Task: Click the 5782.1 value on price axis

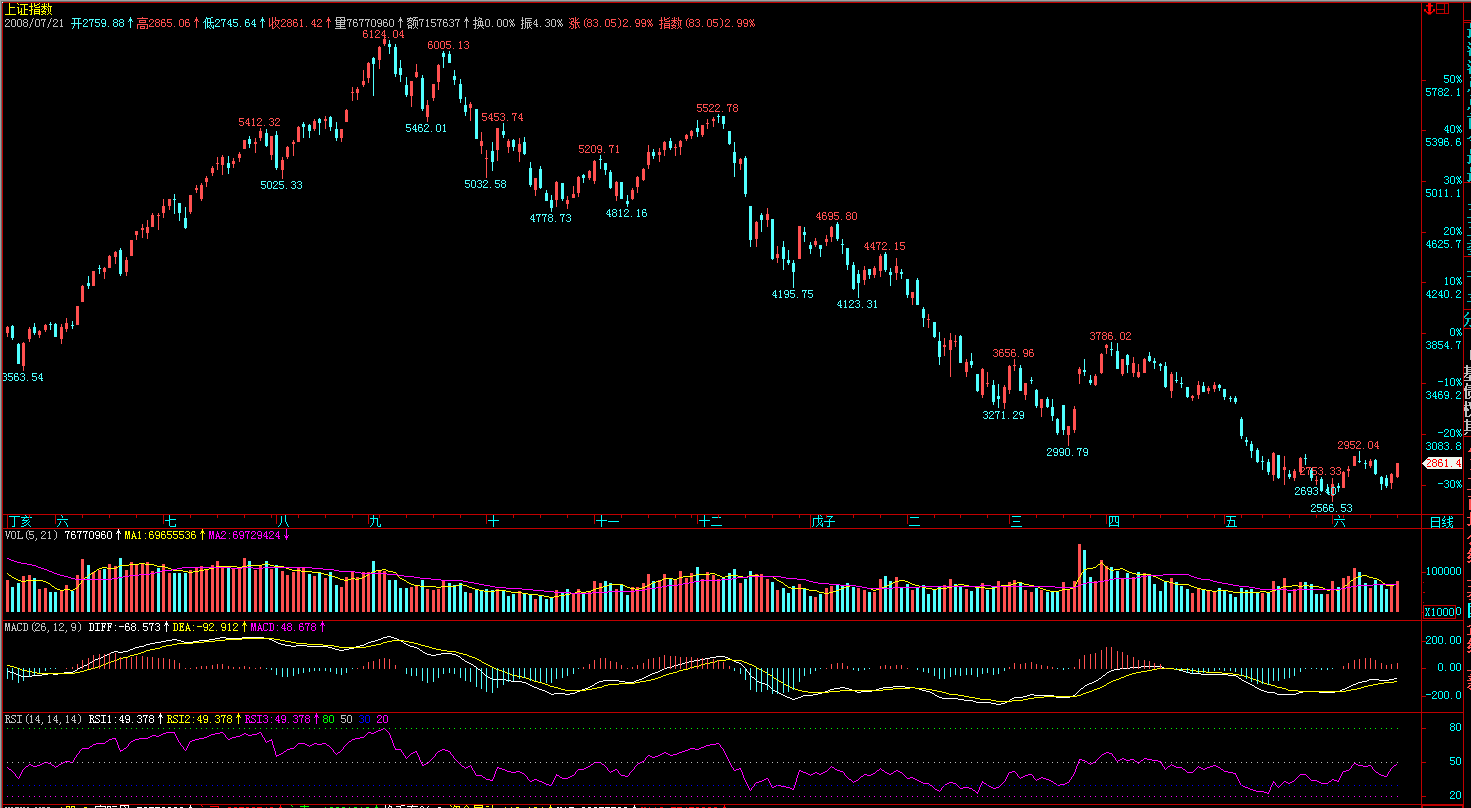Action: (x=1444, y=92)
